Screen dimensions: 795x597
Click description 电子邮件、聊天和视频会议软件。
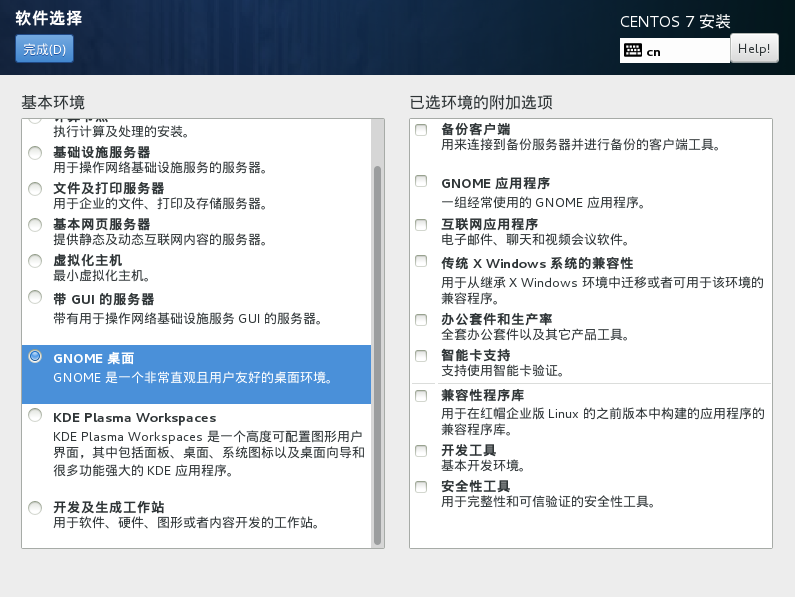click(535, 239)
